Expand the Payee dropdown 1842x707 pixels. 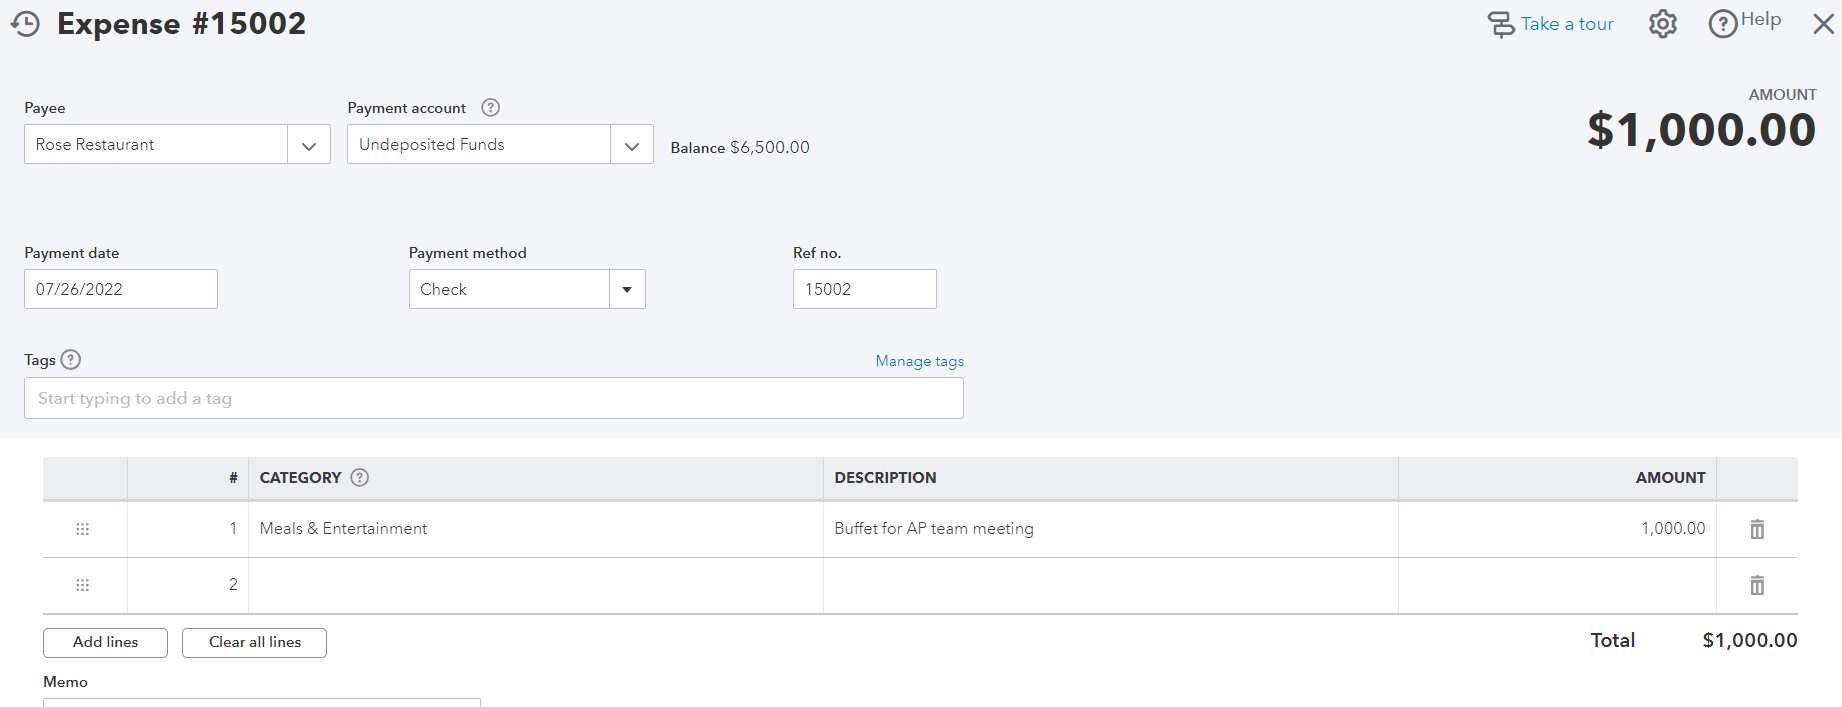[309, 145]
